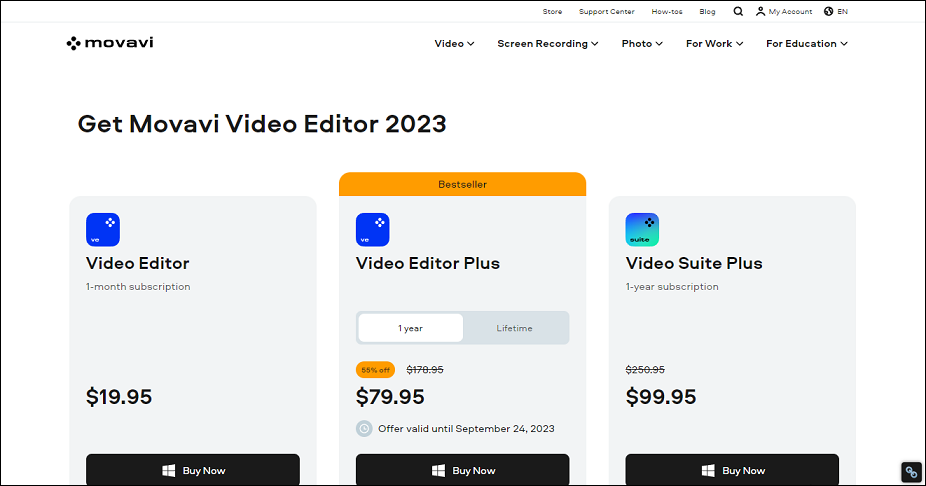Switch to Lifetime license option

pyautogui.click(x=514, y=328)
